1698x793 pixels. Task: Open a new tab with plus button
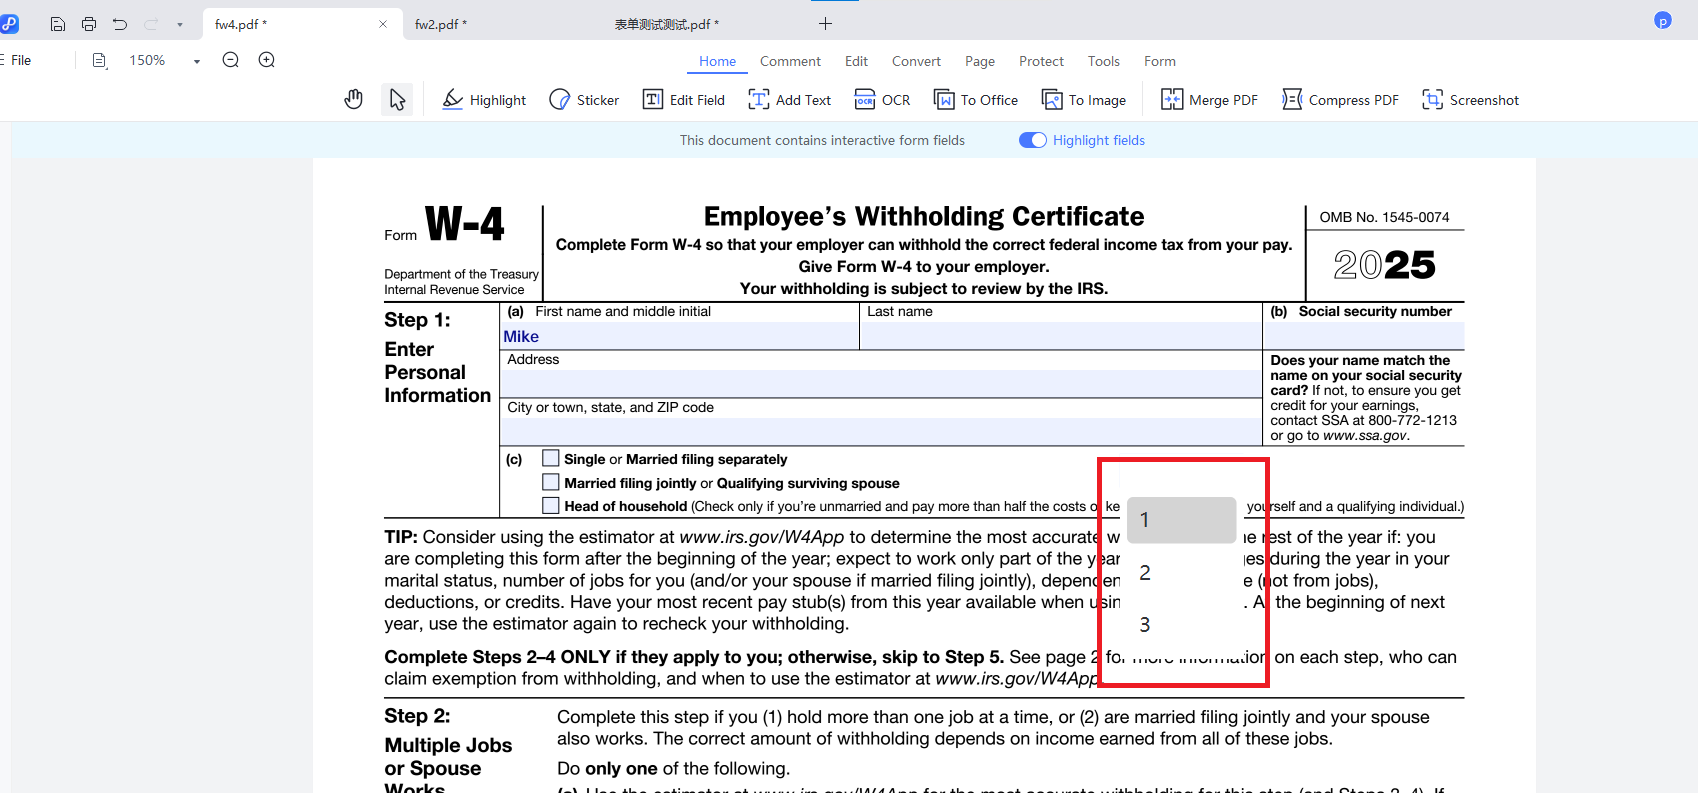click(x=825, y=24)
